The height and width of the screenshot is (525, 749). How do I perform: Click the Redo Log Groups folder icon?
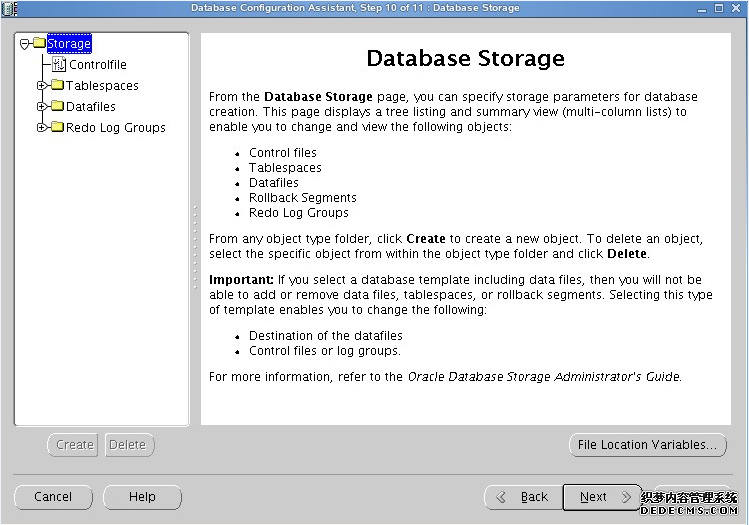[57, 128]
